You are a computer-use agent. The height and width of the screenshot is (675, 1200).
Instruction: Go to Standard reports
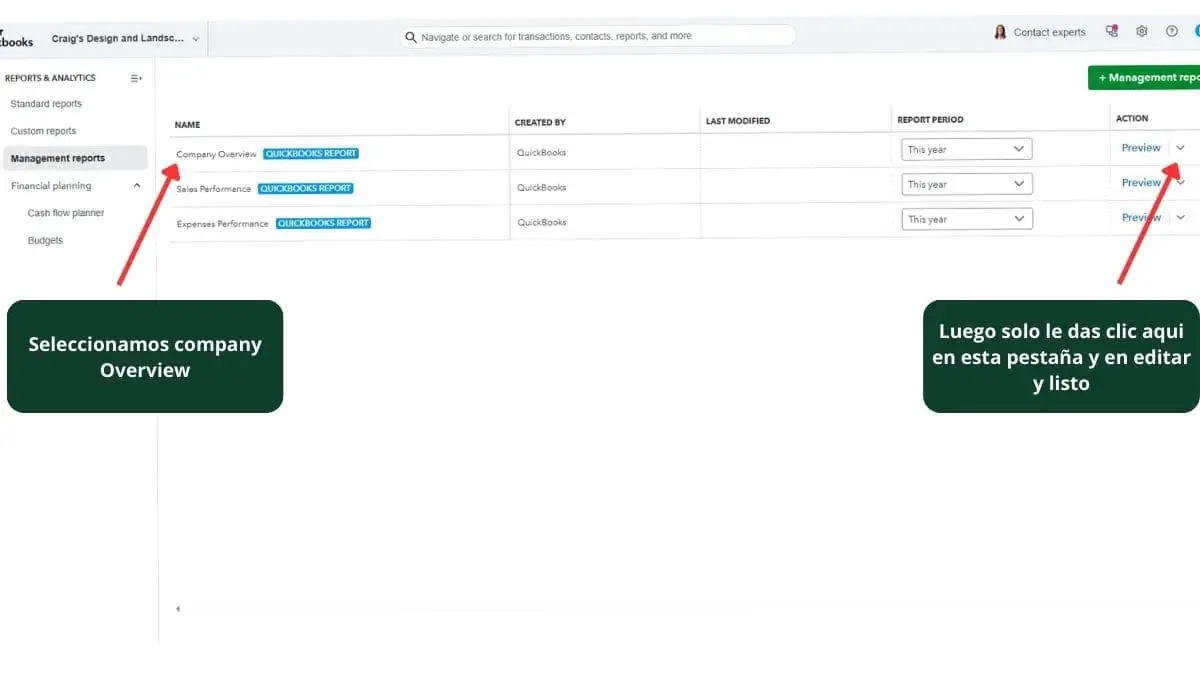click(x=46, y=104)
